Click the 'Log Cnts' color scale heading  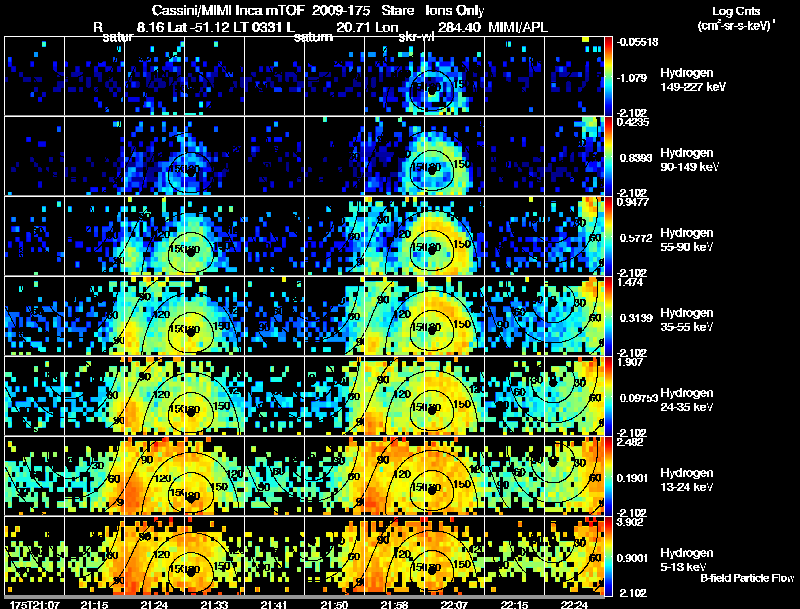coord(736,11)
